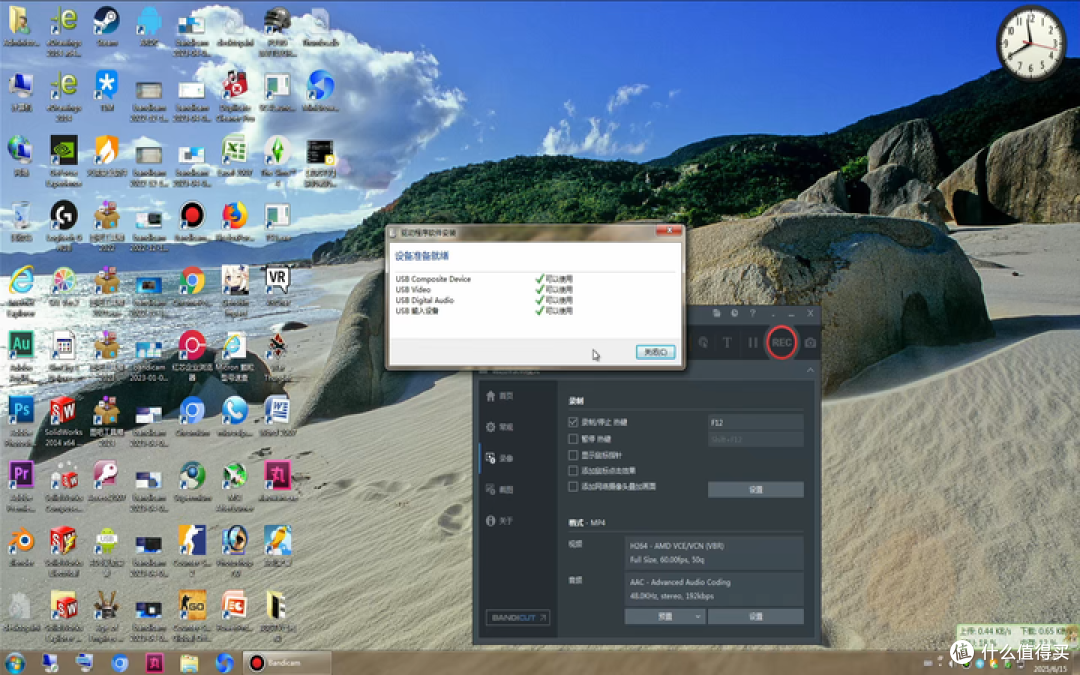Open General (常规) tab in Bandicam sidebar
The image size is (1080, 675).
click(x=500, y=427)
